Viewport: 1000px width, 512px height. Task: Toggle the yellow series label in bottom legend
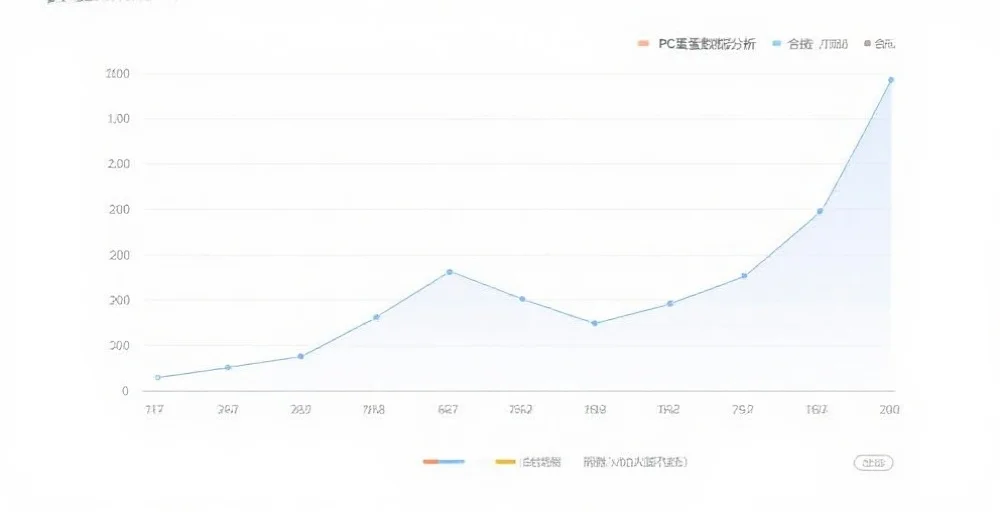coord(541,462)
